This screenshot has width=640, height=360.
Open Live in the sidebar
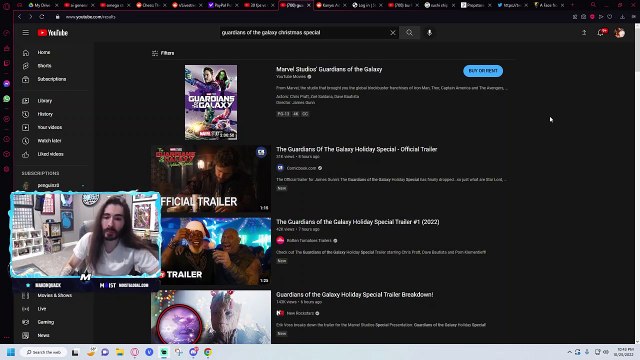pos(42,309)
